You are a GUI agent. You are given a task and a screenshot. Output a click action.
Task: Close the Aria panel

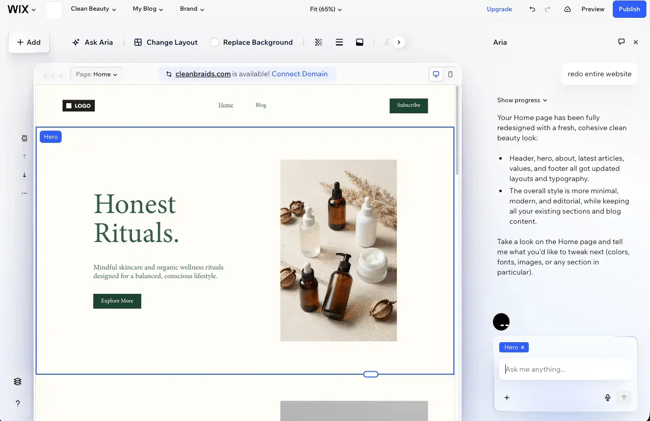635,42
